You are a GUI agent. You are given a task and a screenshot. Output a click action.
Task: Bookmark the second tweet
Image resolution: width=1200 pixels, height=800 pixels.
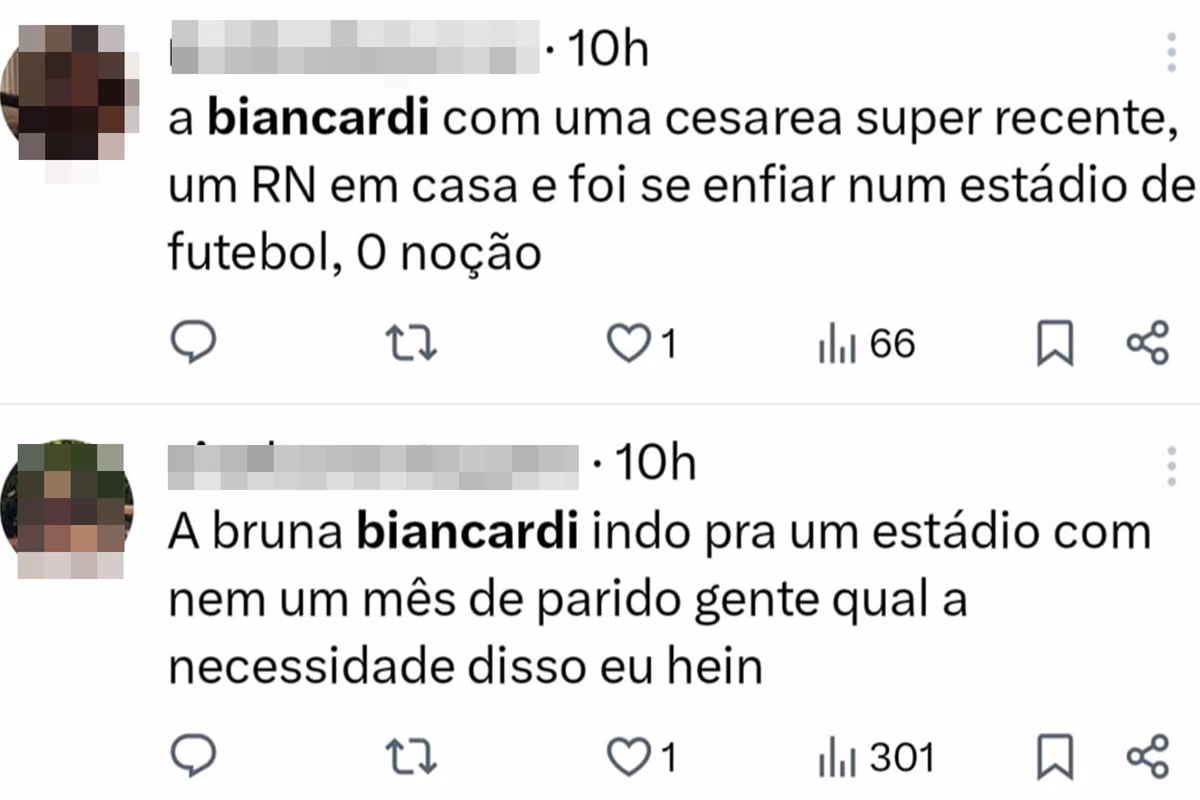coord(1053,758)
